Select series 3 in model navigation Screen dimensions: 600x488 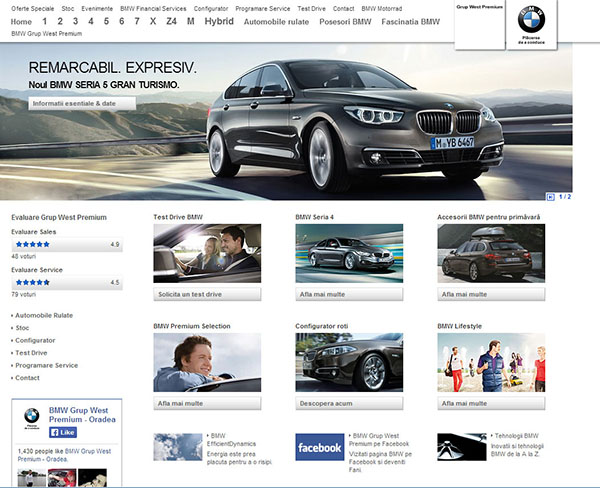click(x=75, y=21)
